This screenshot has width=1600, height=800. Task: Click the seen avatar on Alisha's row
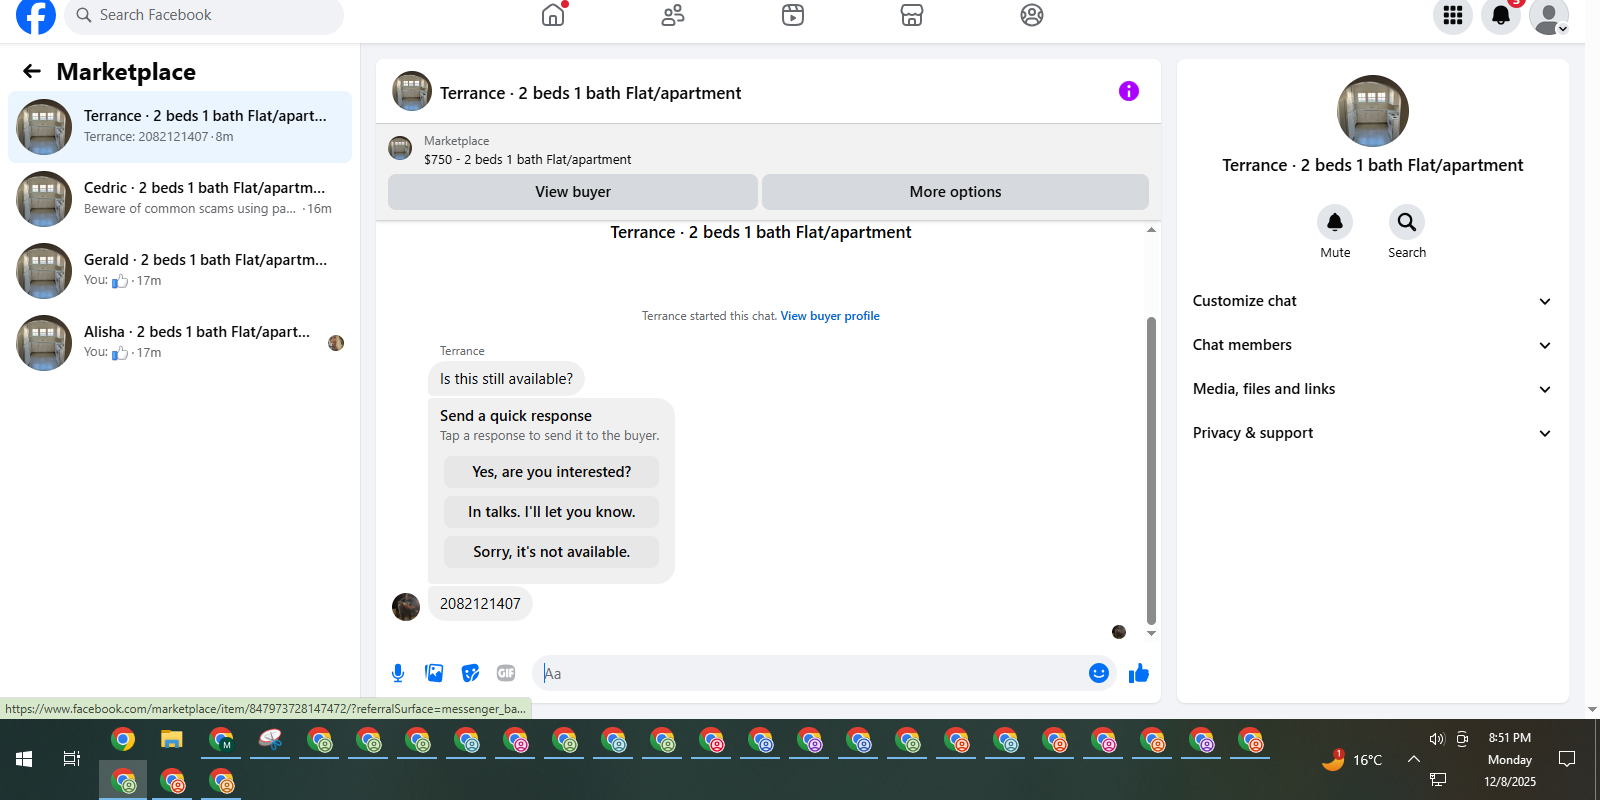point(336,343)
